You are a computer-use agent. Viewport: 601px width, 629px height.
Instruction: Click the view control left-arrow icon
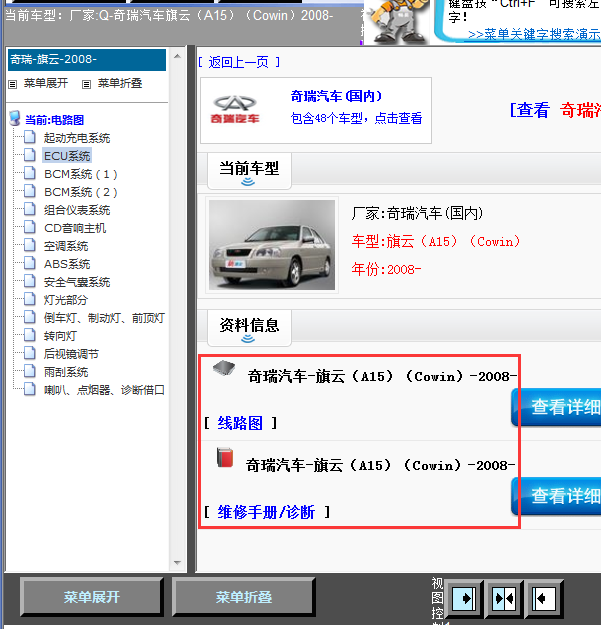point(544,599)
